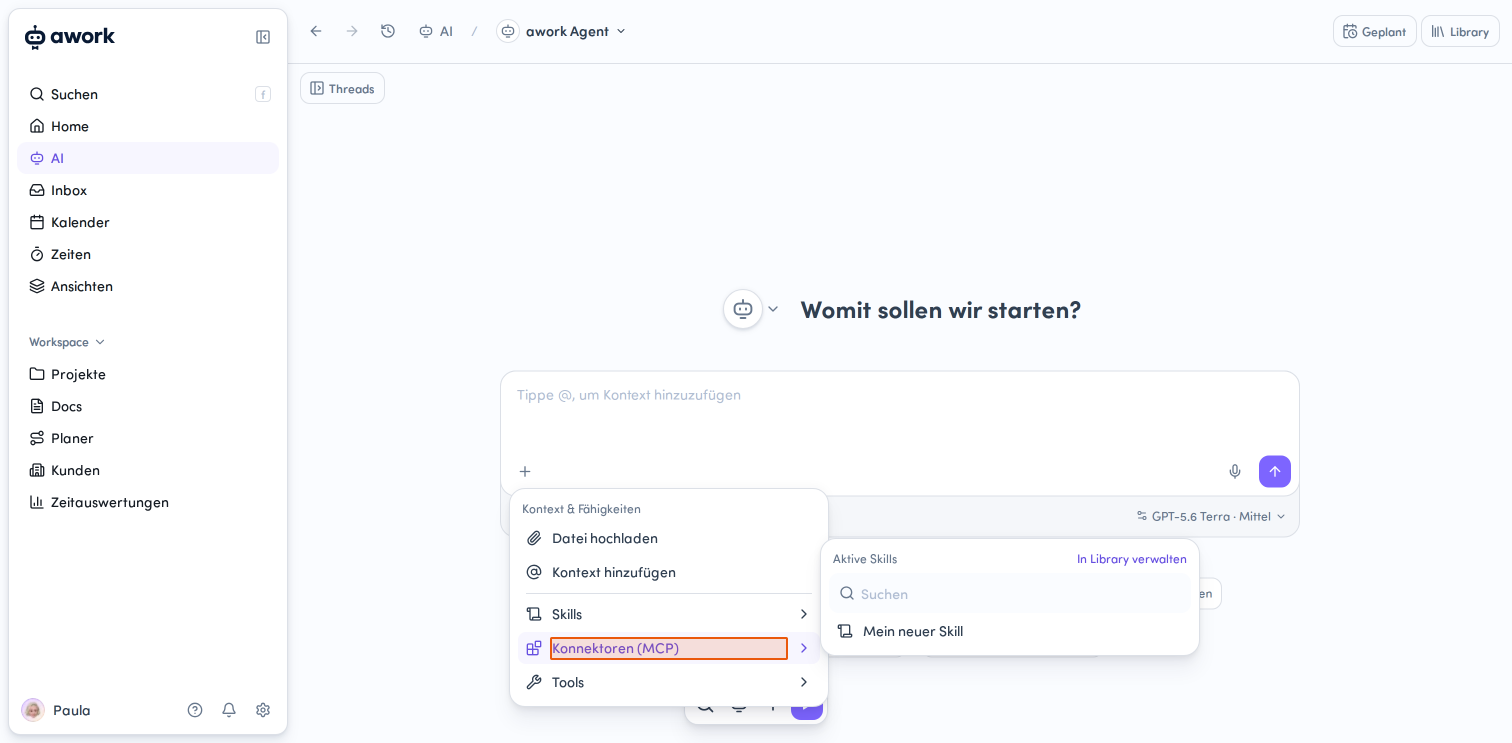Open the awork Agent dropdown in header
Viewport: 1512px width, 743px height.
562,31
